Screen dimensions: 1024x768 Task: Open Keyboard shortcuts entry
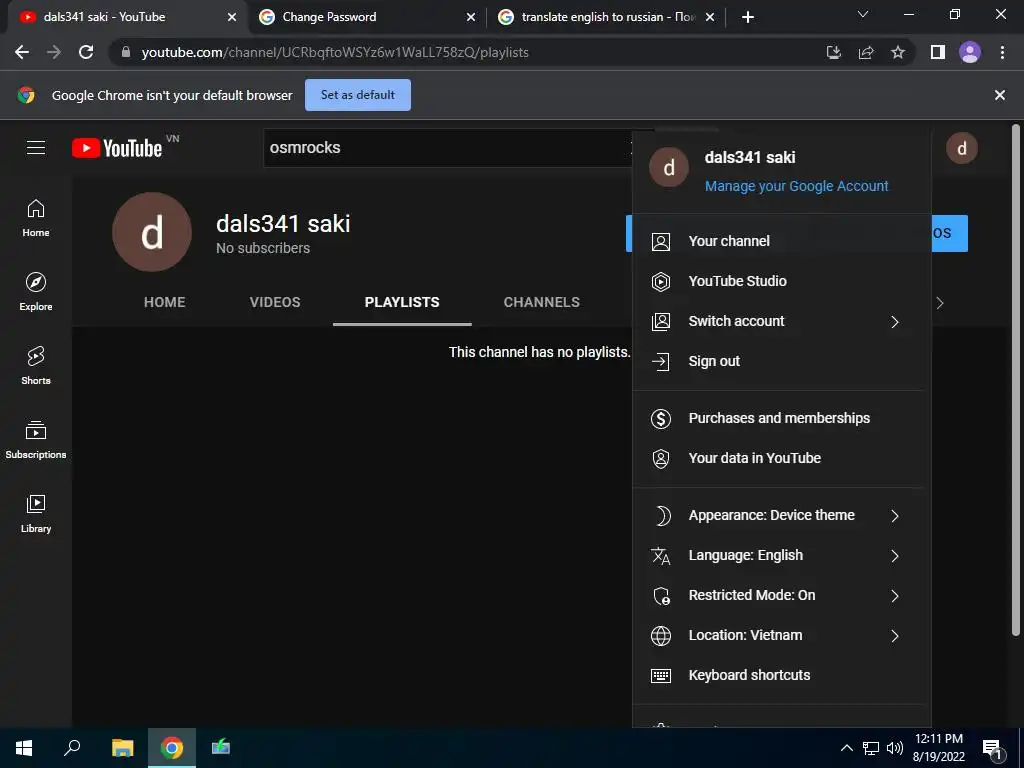[x=782, y=675]
